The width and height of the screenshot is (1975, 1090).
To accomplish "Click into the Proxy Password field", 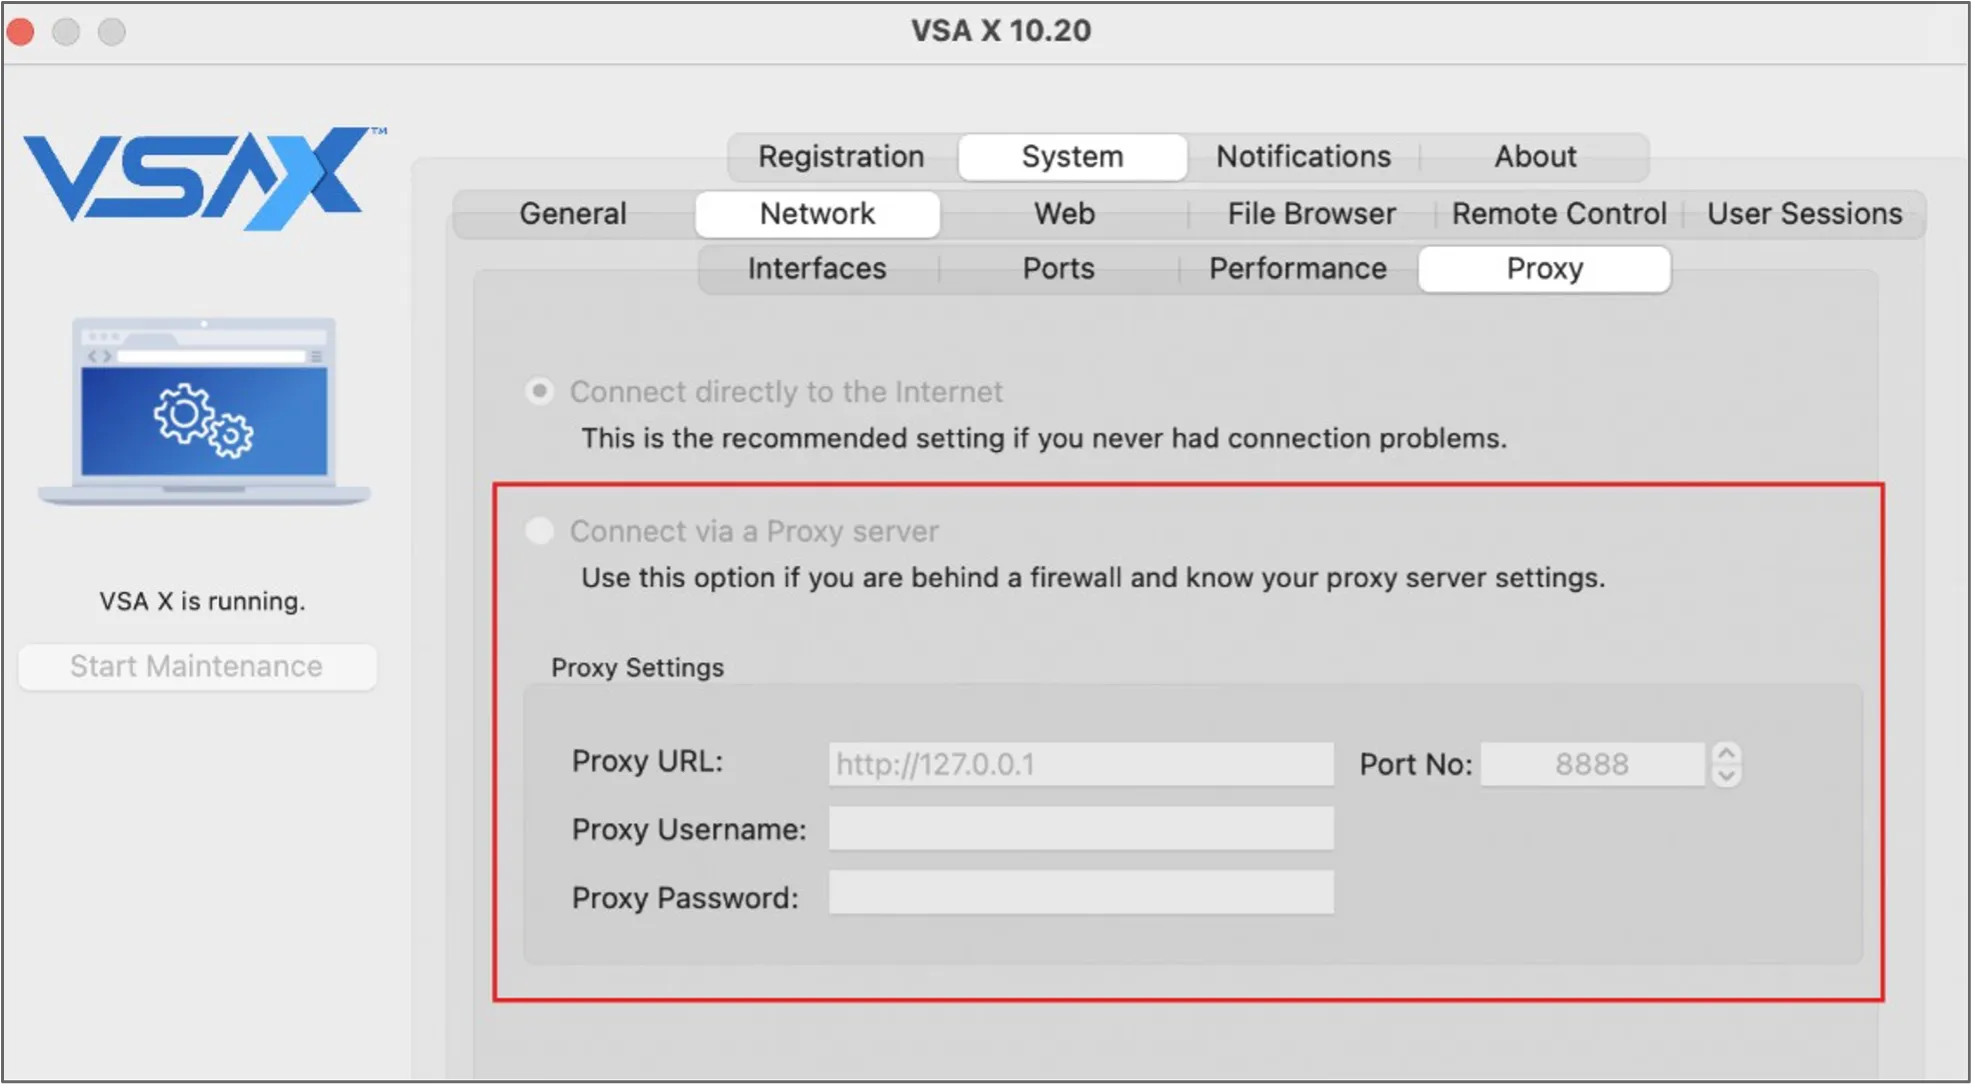I will pyautogui.click(x=1080, y=893).
